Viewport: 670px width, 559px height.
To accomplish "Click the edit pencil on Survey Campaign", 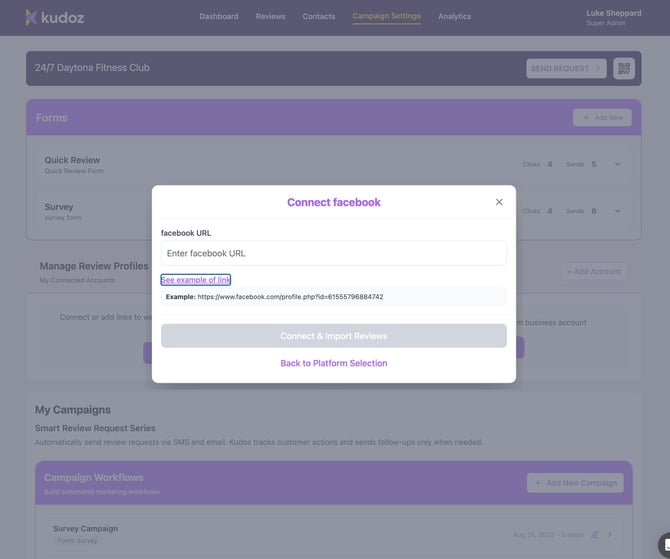I will click(595, 534).
